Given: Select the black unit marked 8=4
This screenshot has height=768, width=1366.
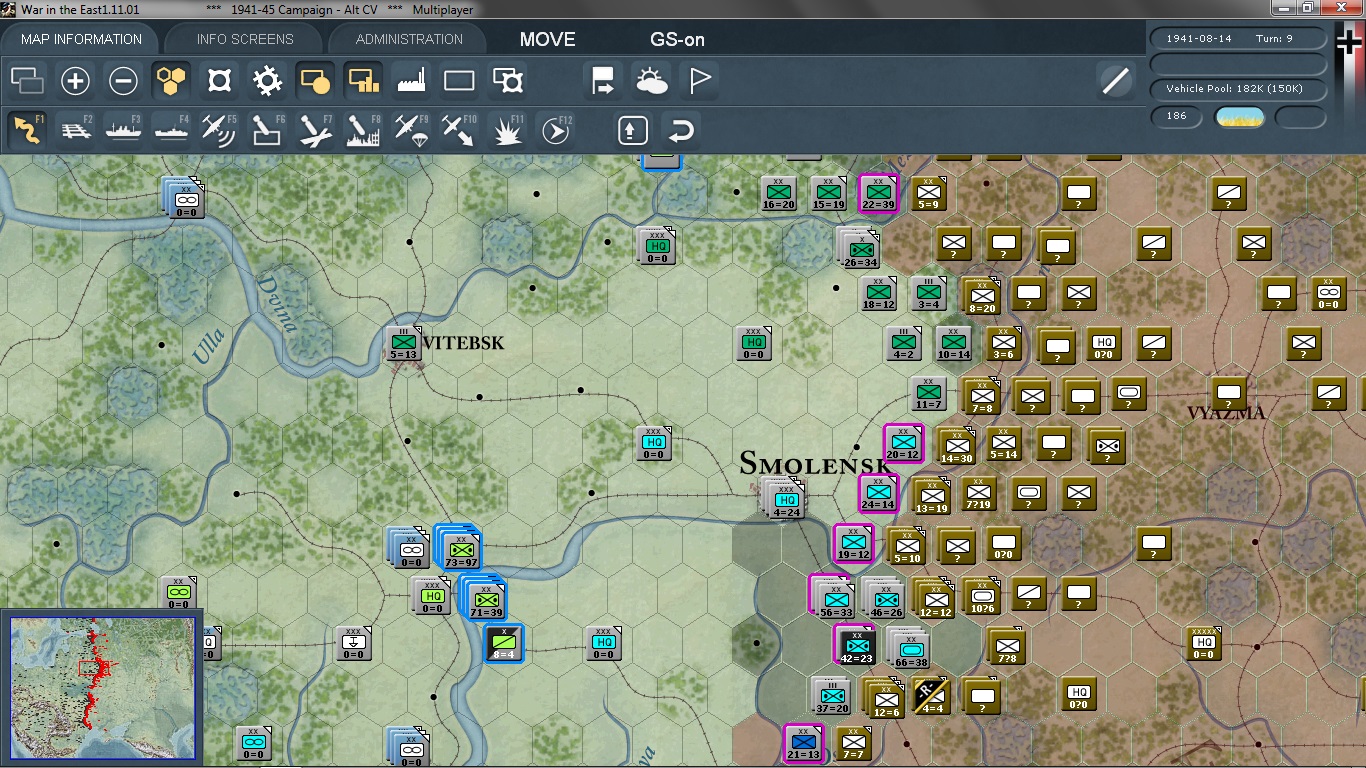Looking at the screenshot, I should tap(504, 643).
